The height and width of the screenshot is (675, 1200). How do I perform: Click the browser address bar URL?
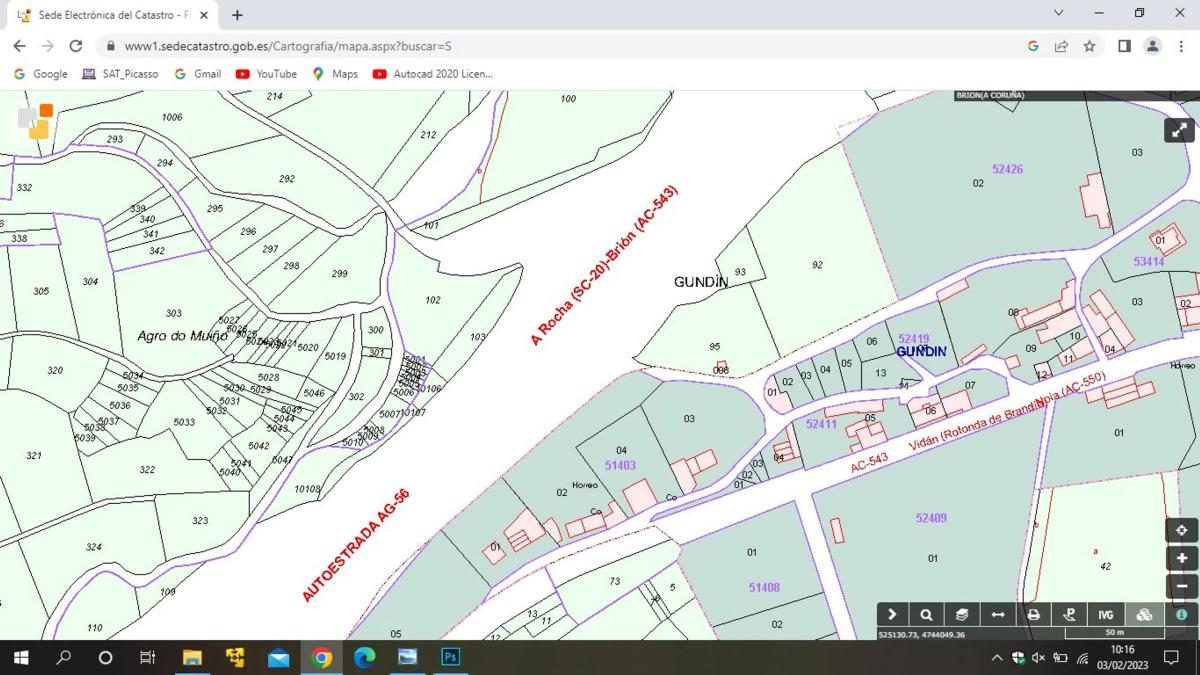pyautogui.click(x=288, y=46)
